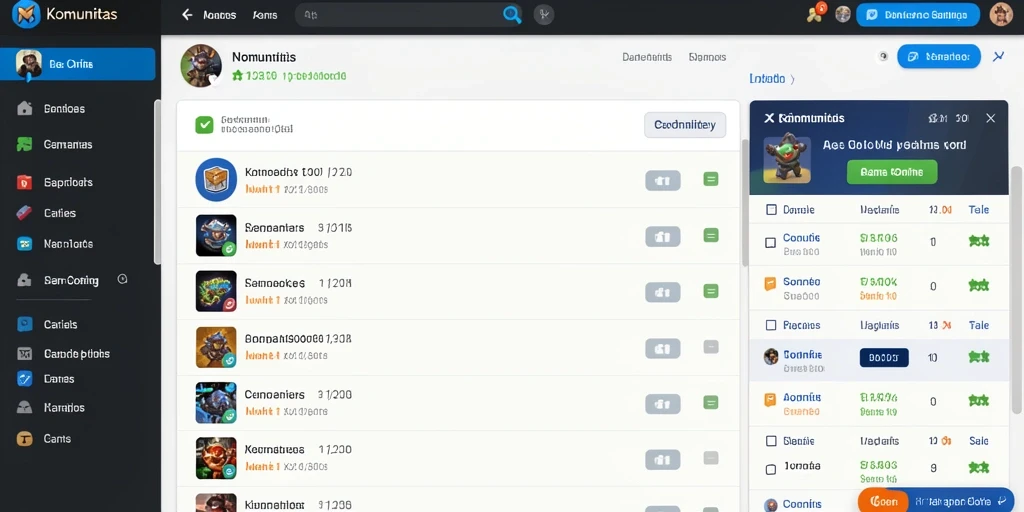Check the Tomota row checkbox
The height and width of the screenshot is (512, 1024).
771,469
